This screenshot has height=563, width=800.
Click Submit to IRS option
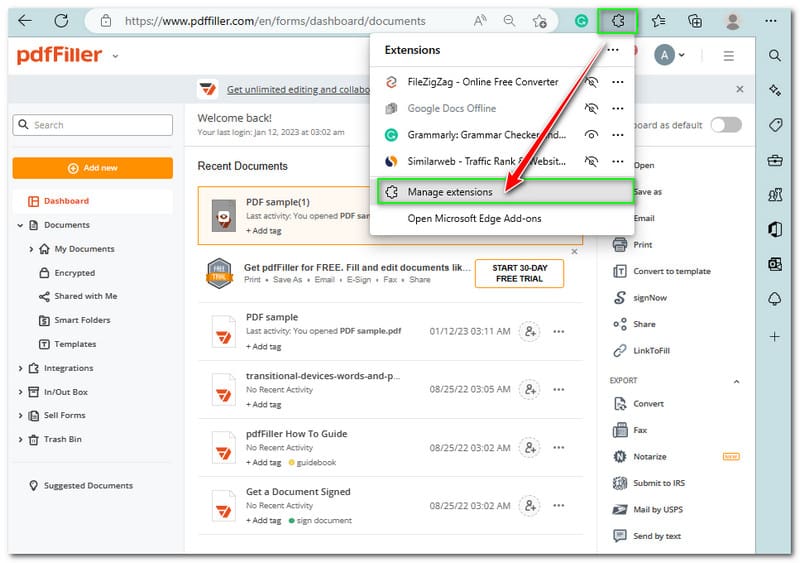point(659,483)
